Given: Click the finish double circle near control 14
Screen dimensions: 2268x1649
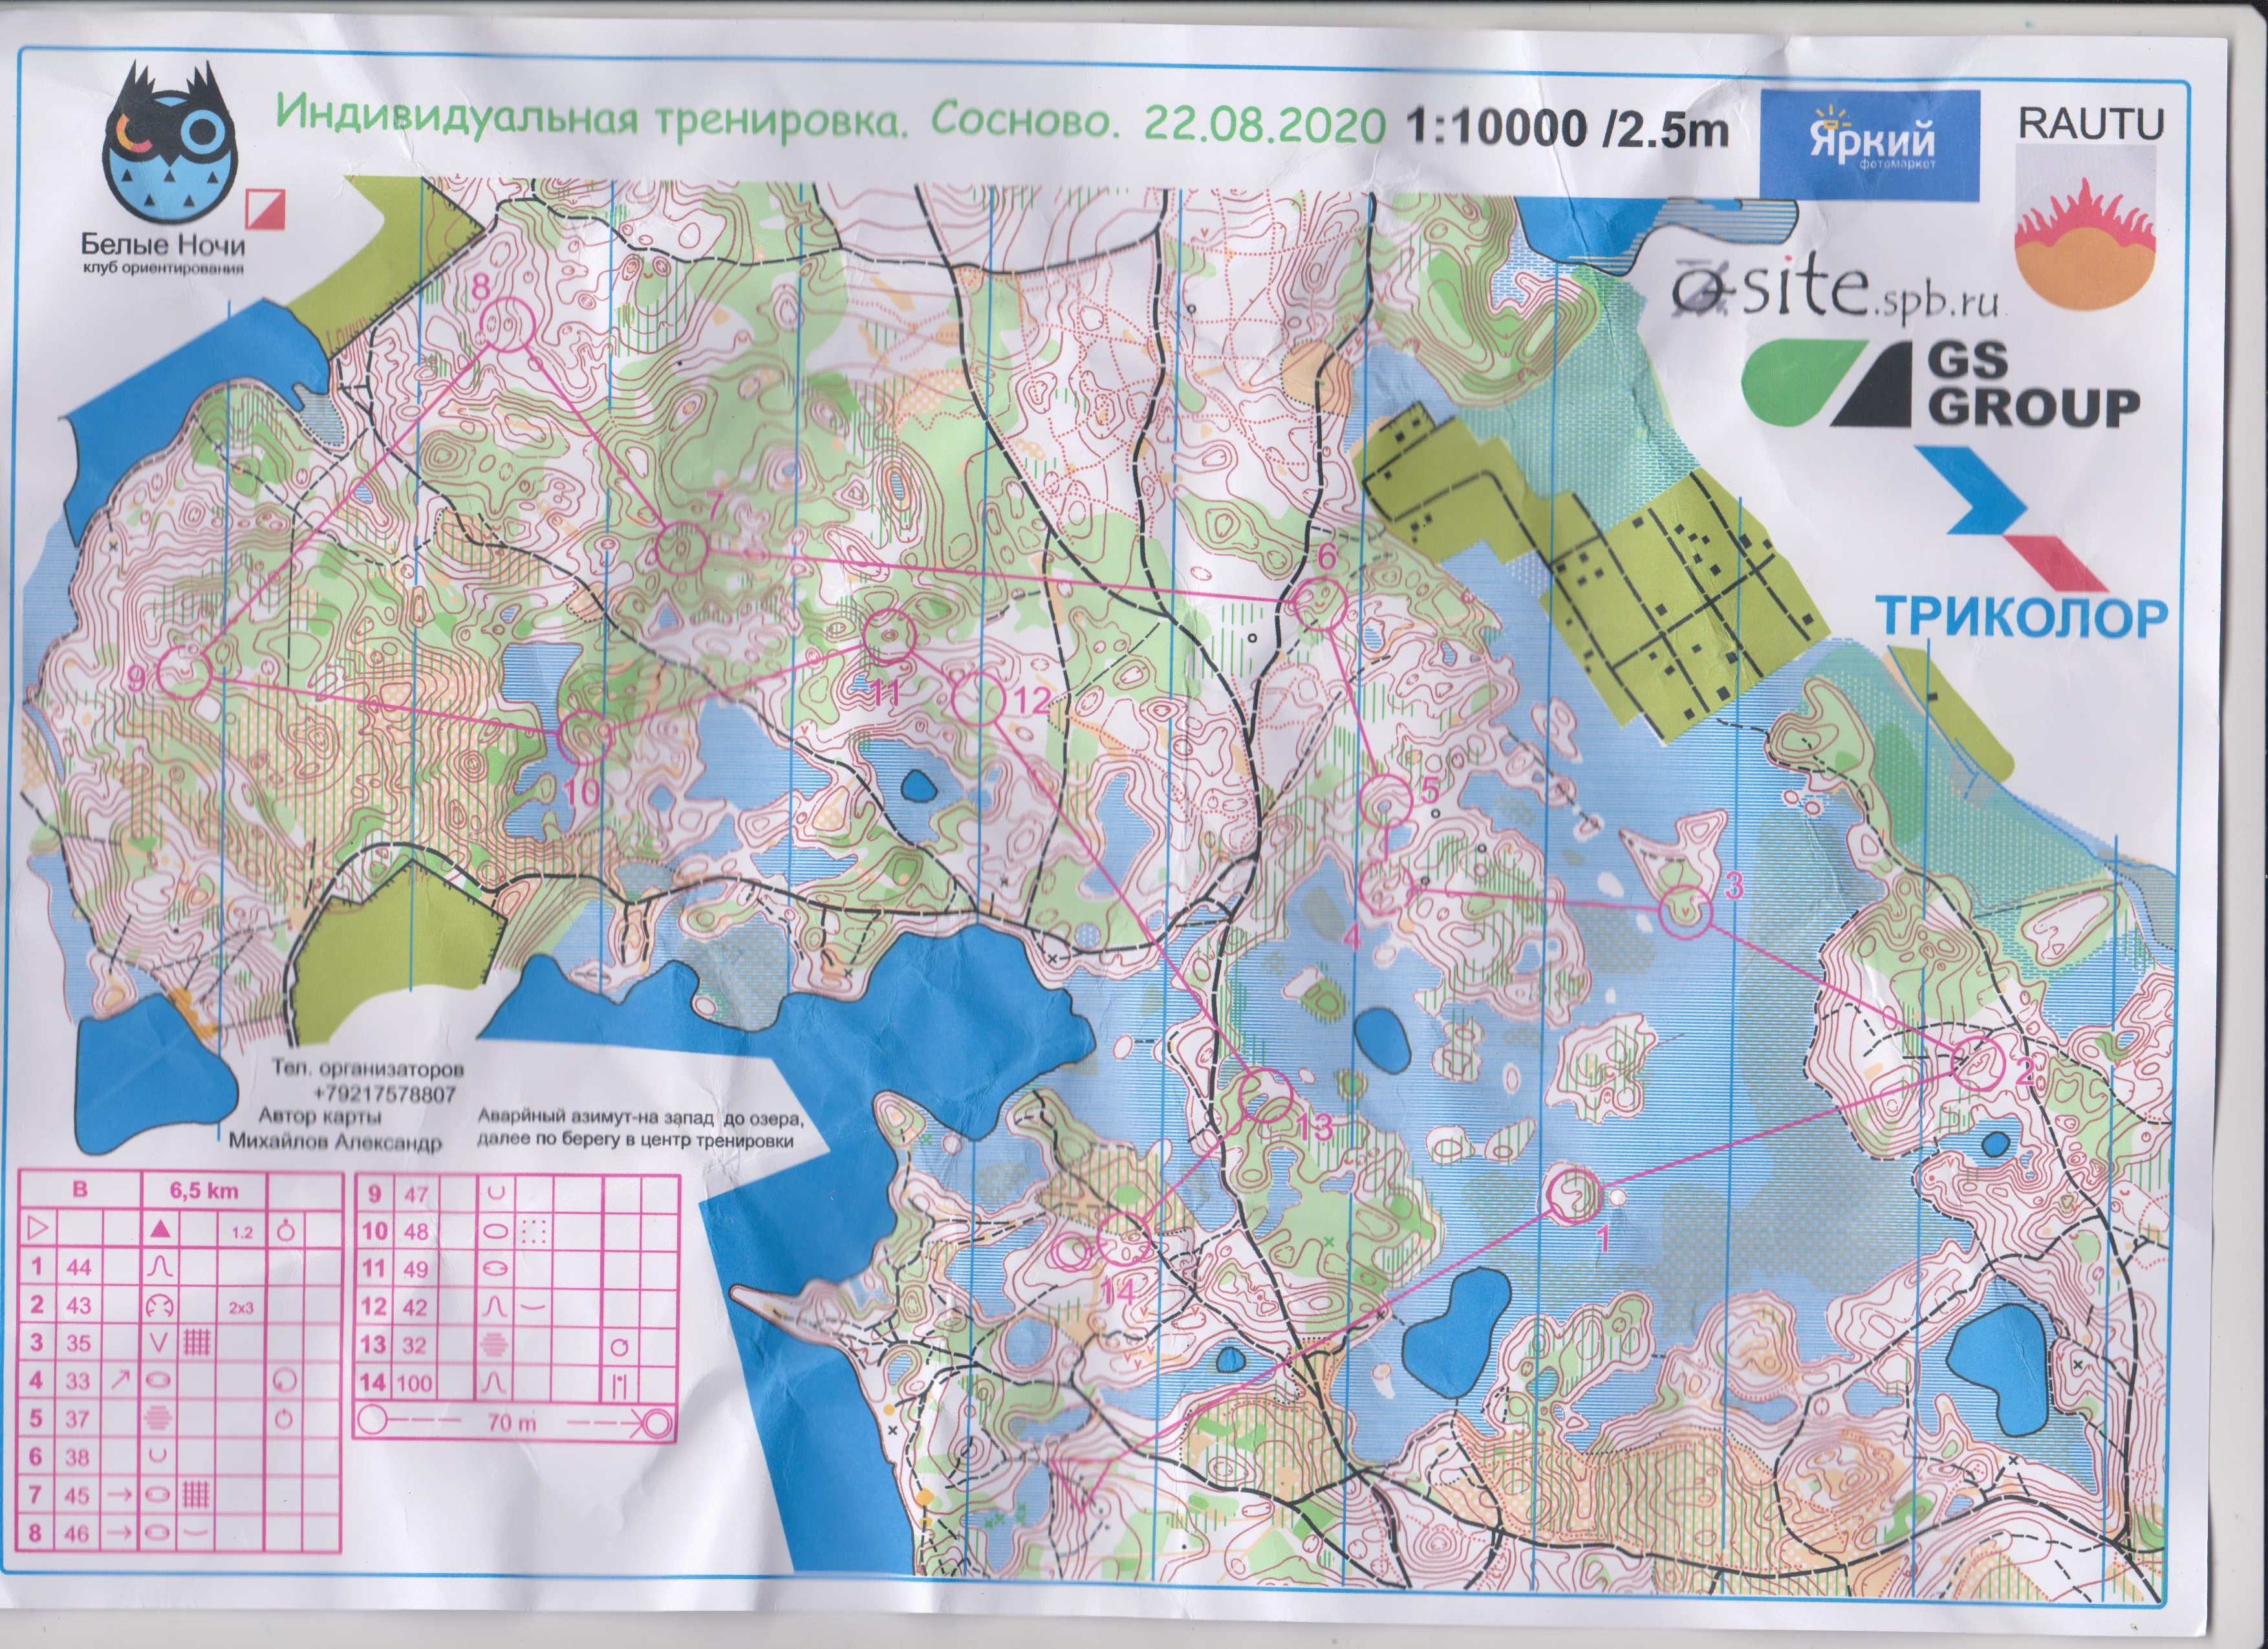Looking at the screenshot, I should [x=1071, y=1251].
